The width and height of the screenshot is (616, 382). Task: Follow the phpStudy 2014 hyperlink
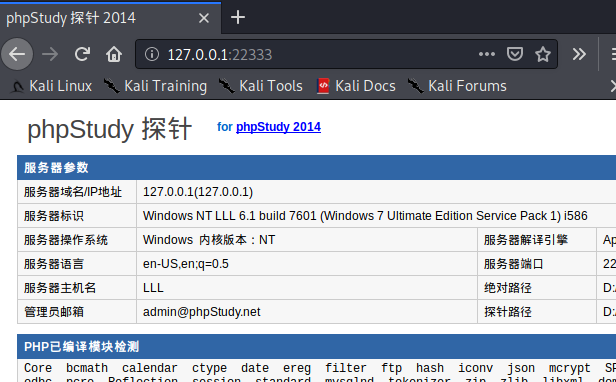pos(278,127)
